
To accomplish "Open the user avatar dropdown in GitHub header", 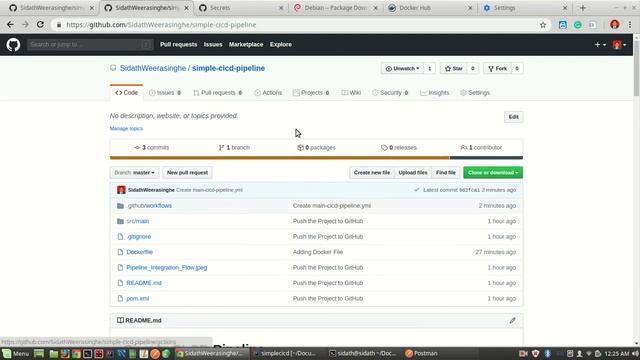I will (619, 44).
